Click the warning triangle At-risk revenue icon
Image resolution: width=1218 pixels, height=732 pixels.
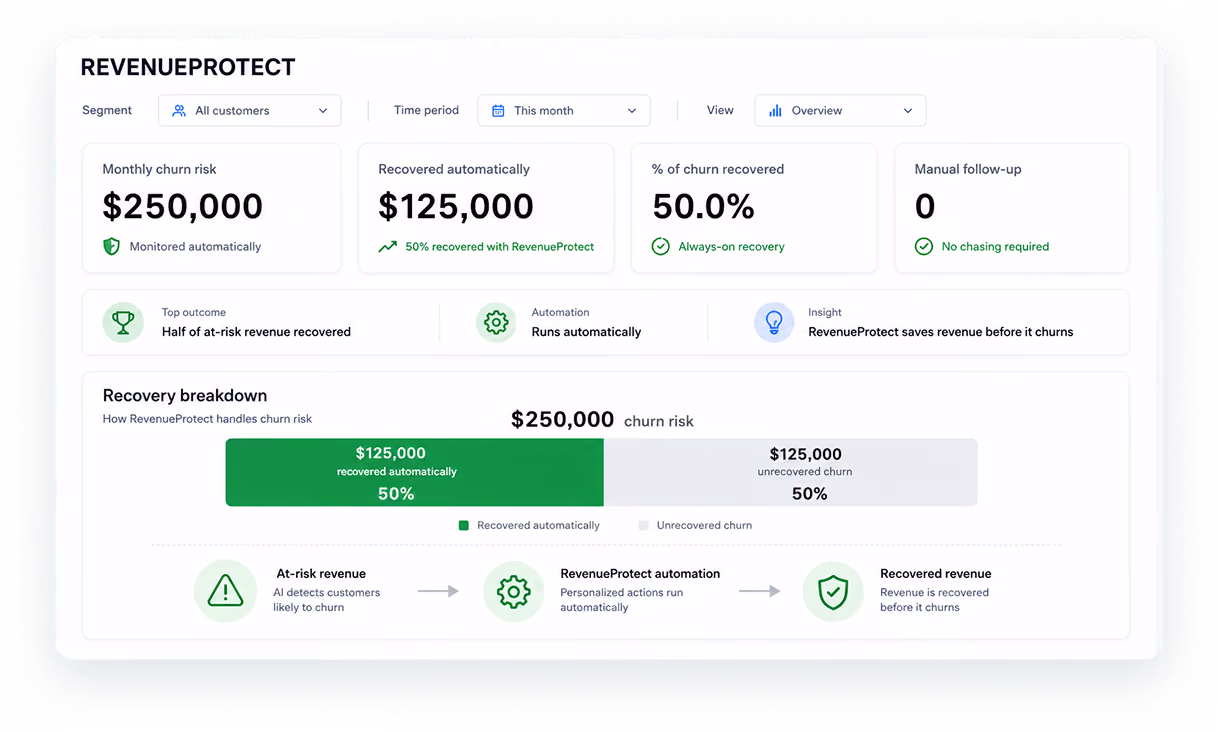[x=226, y=591]
